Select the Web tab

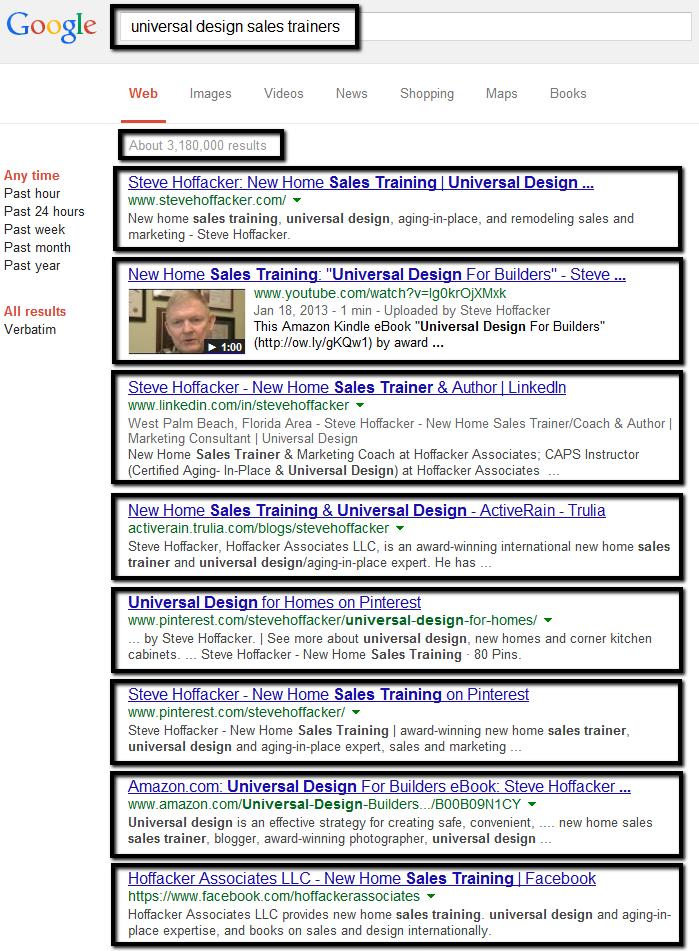coord(143,93)
